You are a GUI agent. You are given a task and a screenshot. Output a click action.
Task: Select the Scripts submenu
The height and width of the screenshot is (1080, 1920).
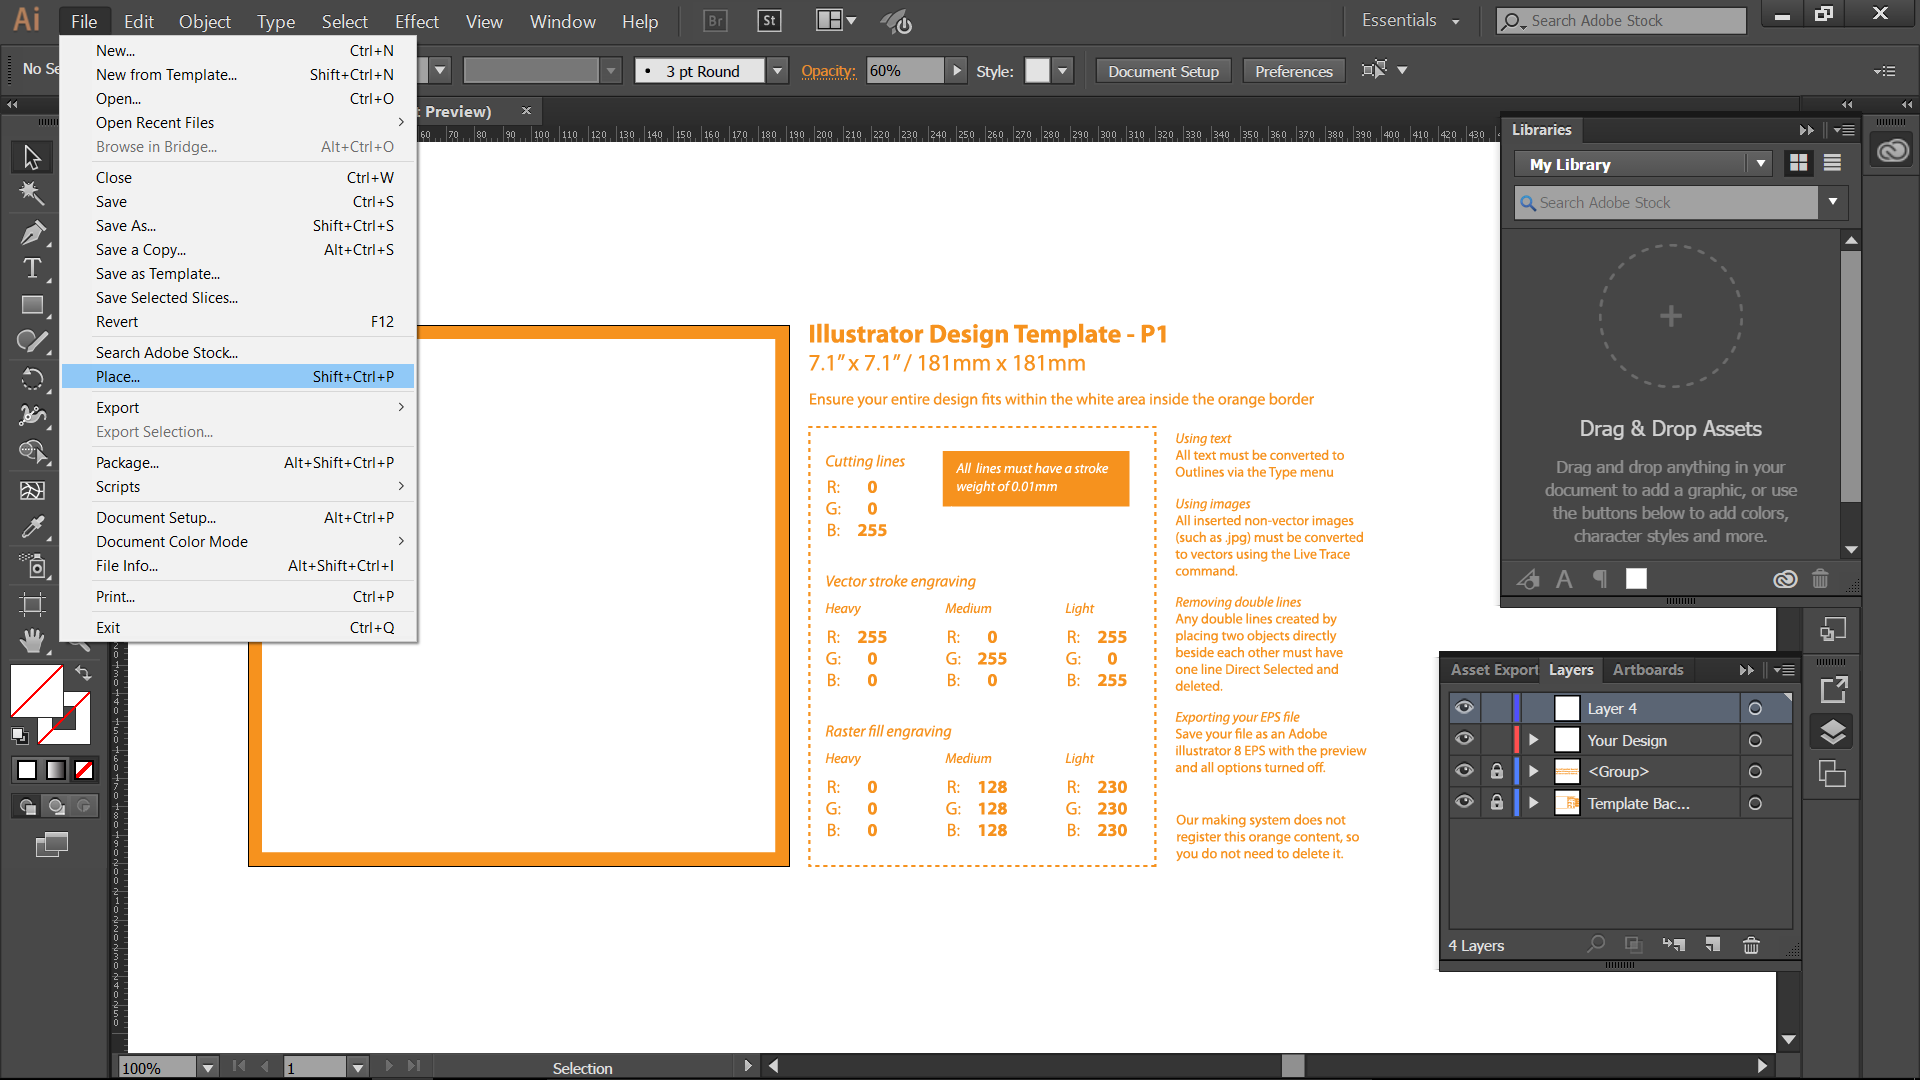[x=117, y=487]
